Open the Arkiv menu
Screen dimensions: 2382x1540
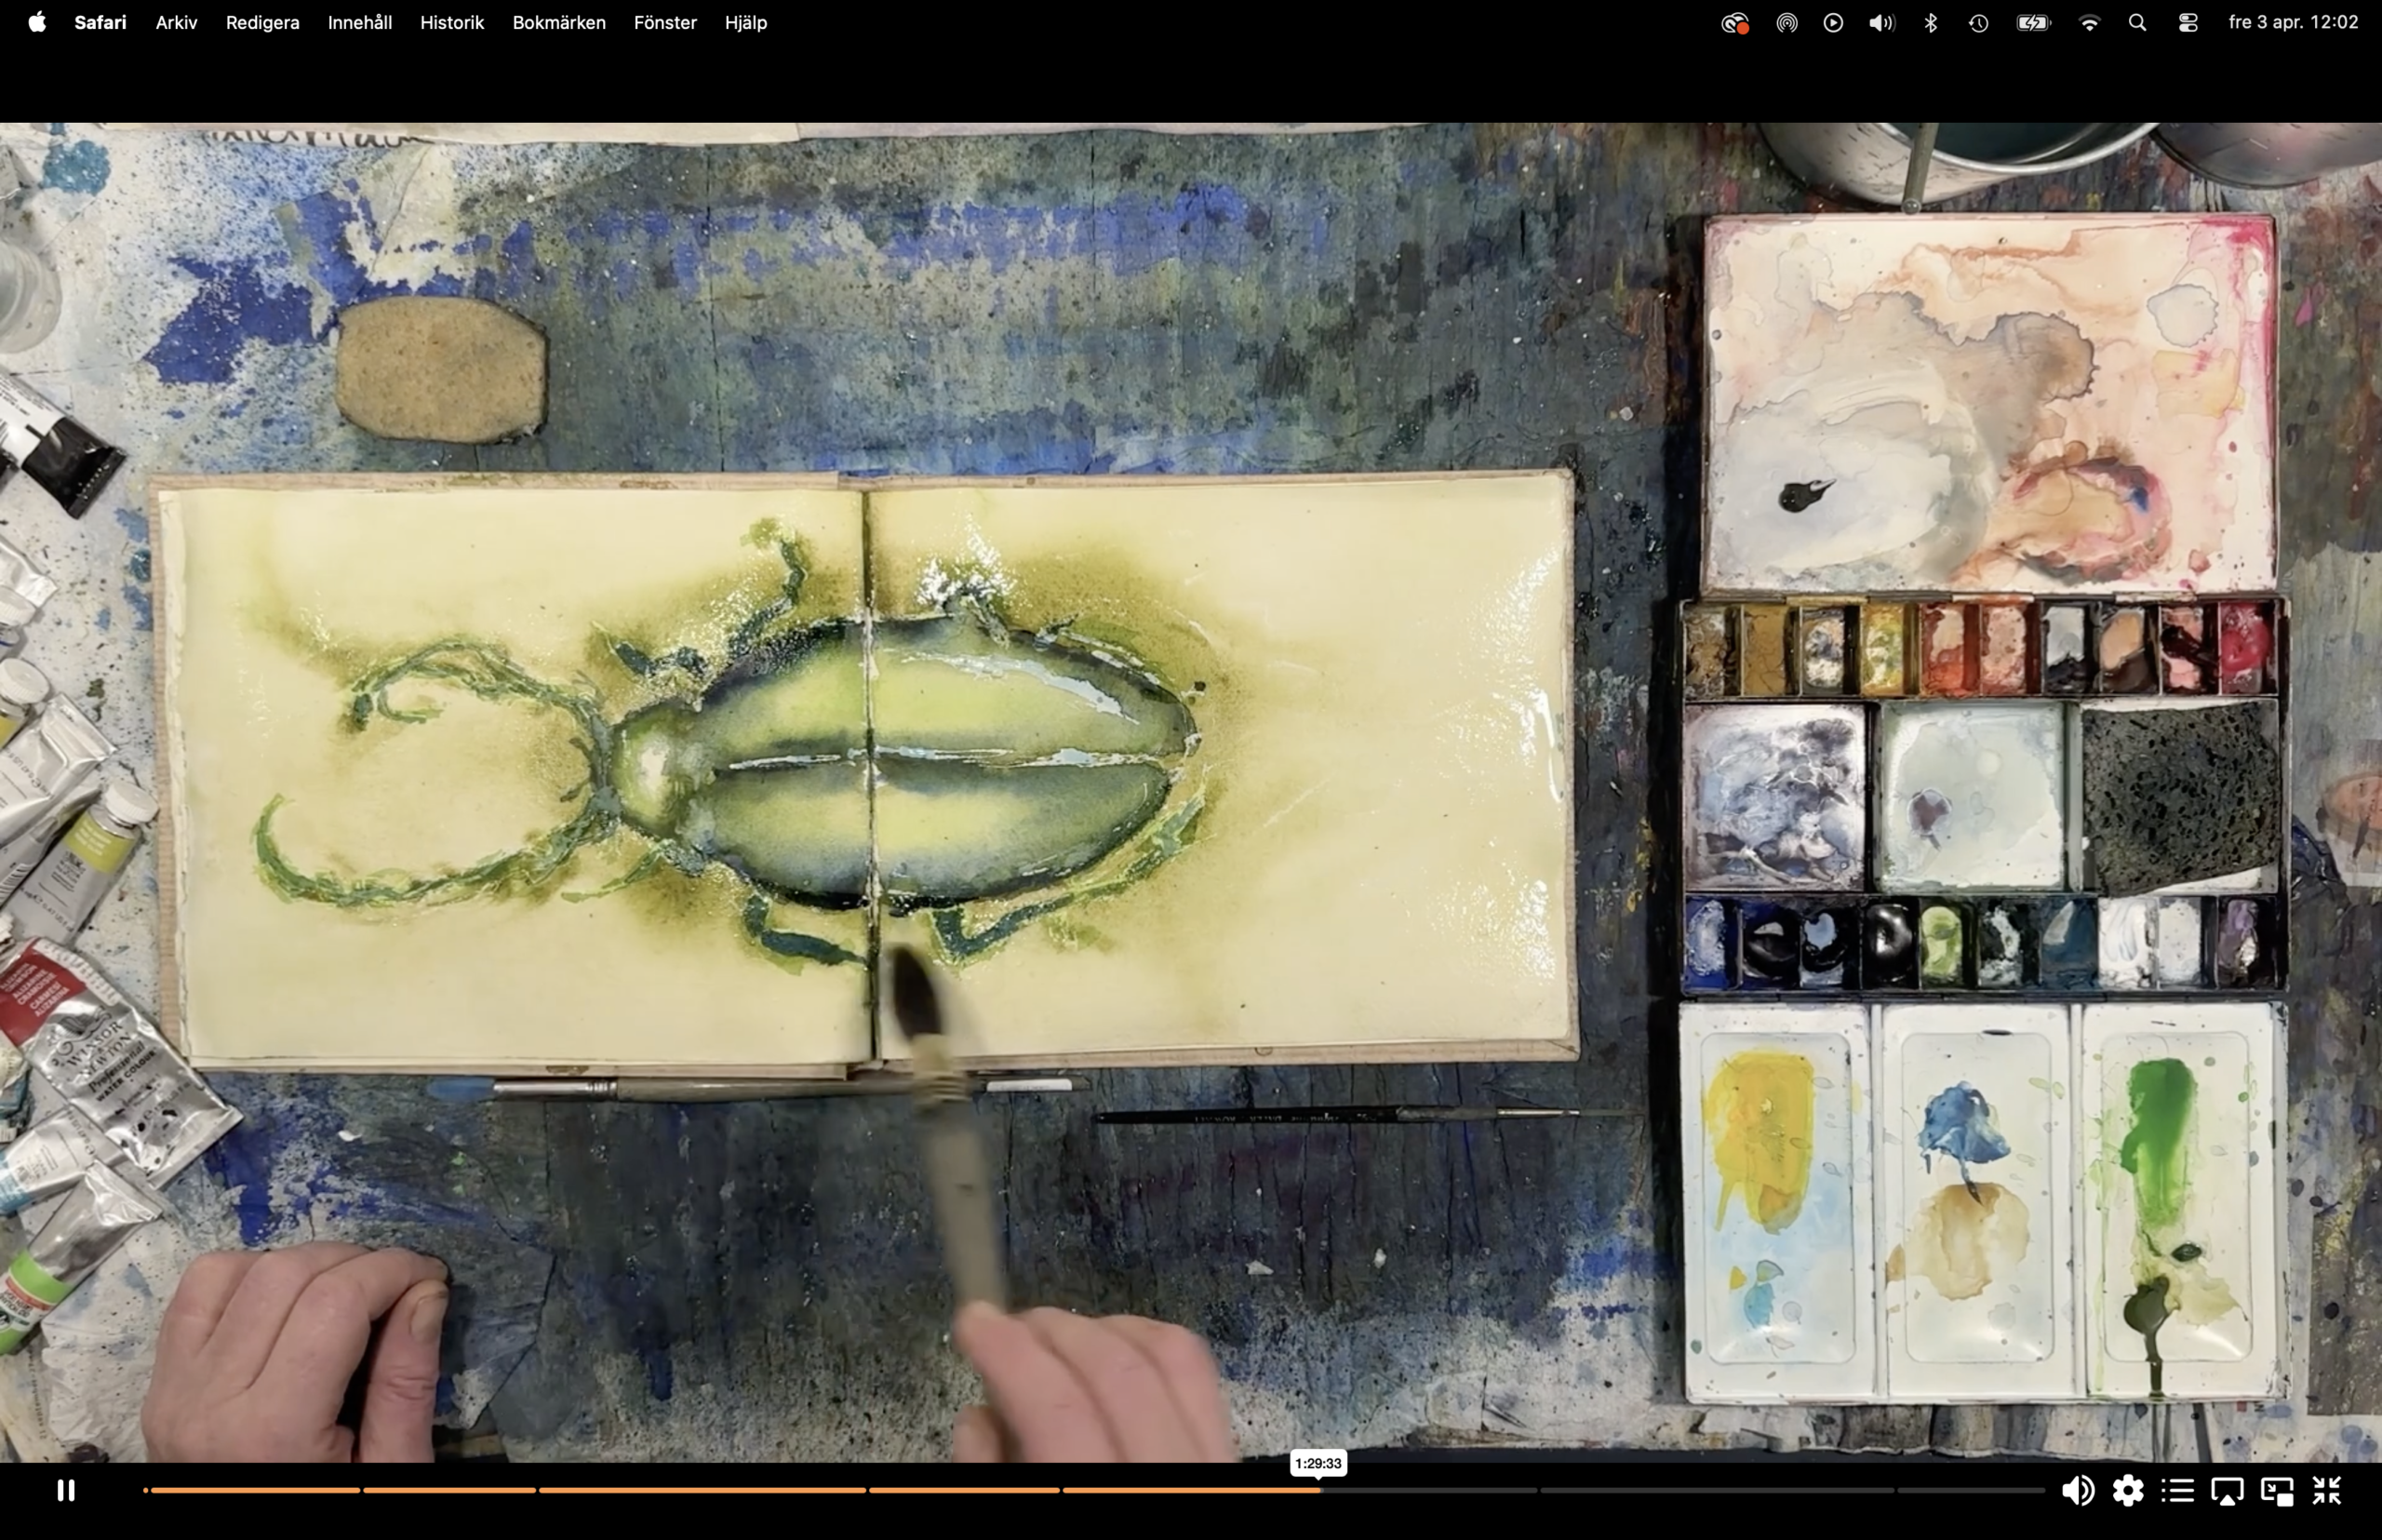coord(176,22)
